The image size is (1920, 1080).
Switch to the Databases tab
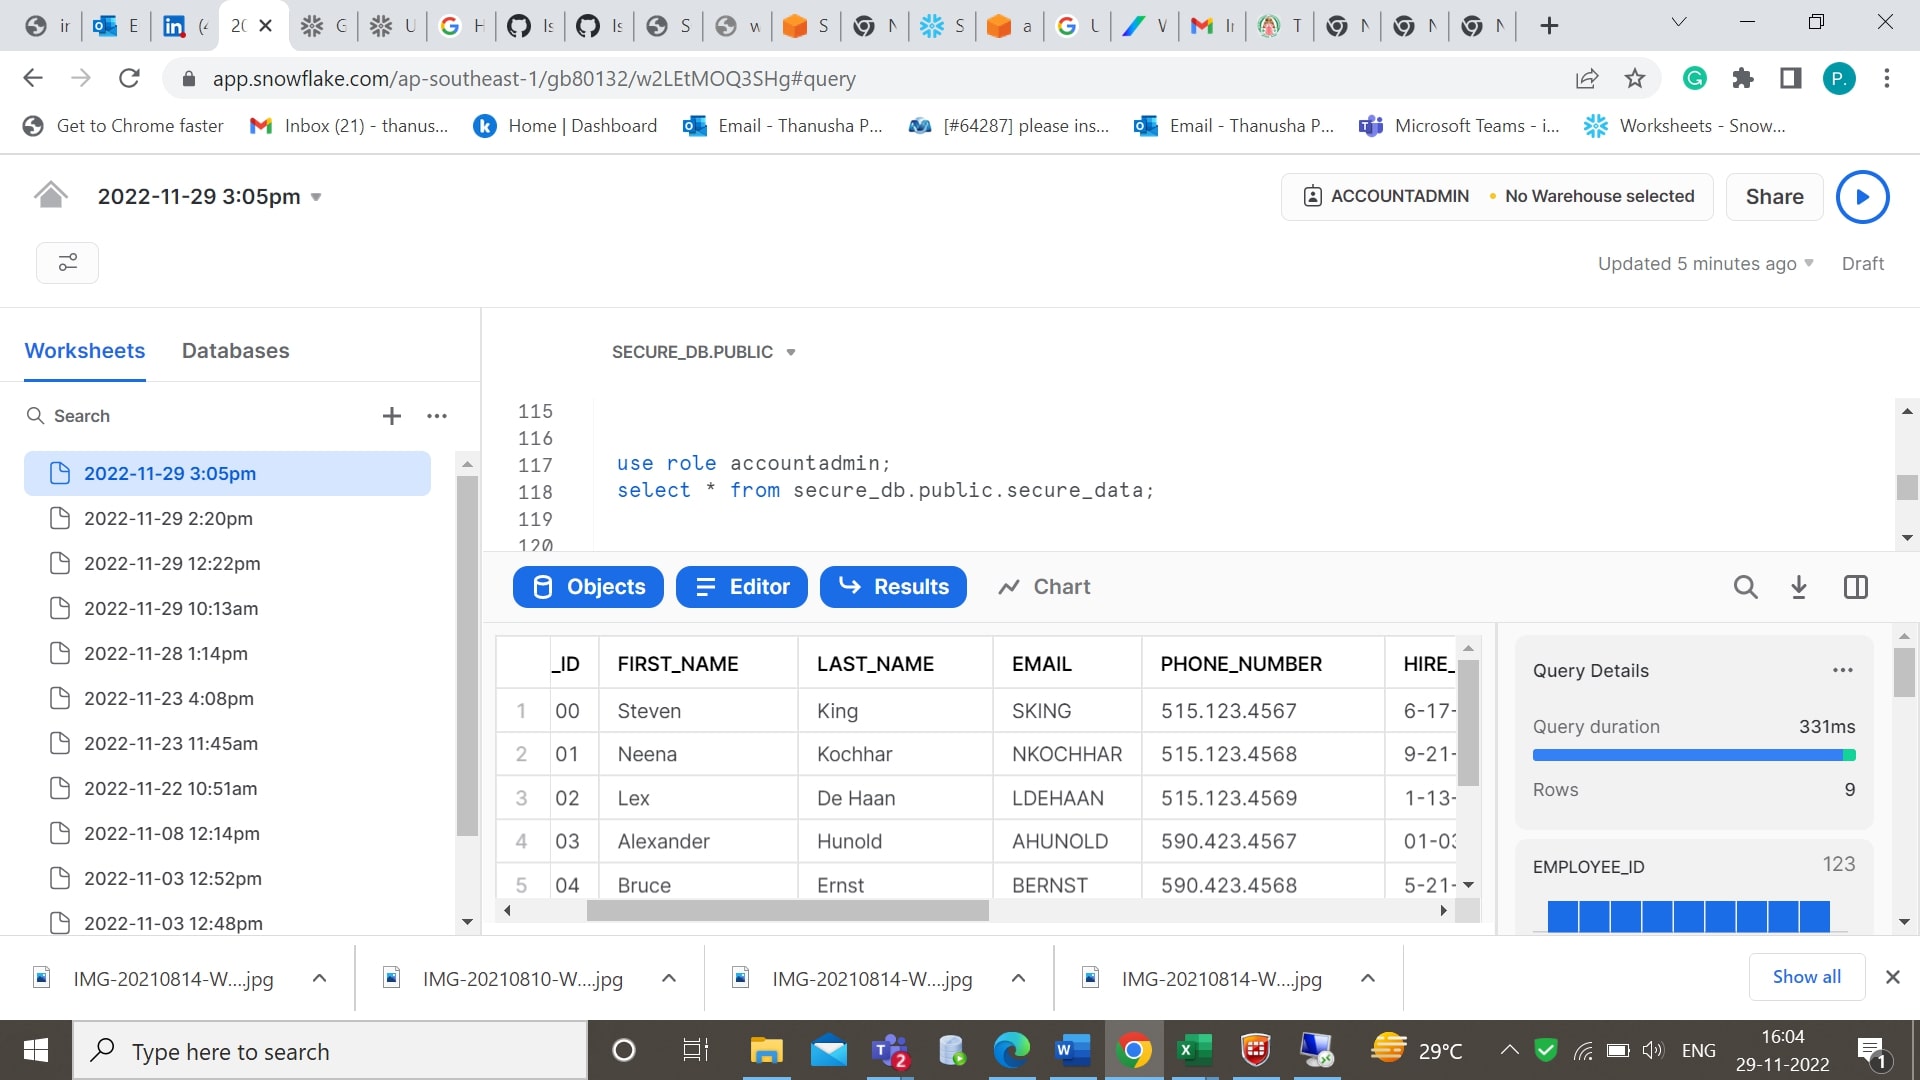pyautogui.click(x=235, y=351)
